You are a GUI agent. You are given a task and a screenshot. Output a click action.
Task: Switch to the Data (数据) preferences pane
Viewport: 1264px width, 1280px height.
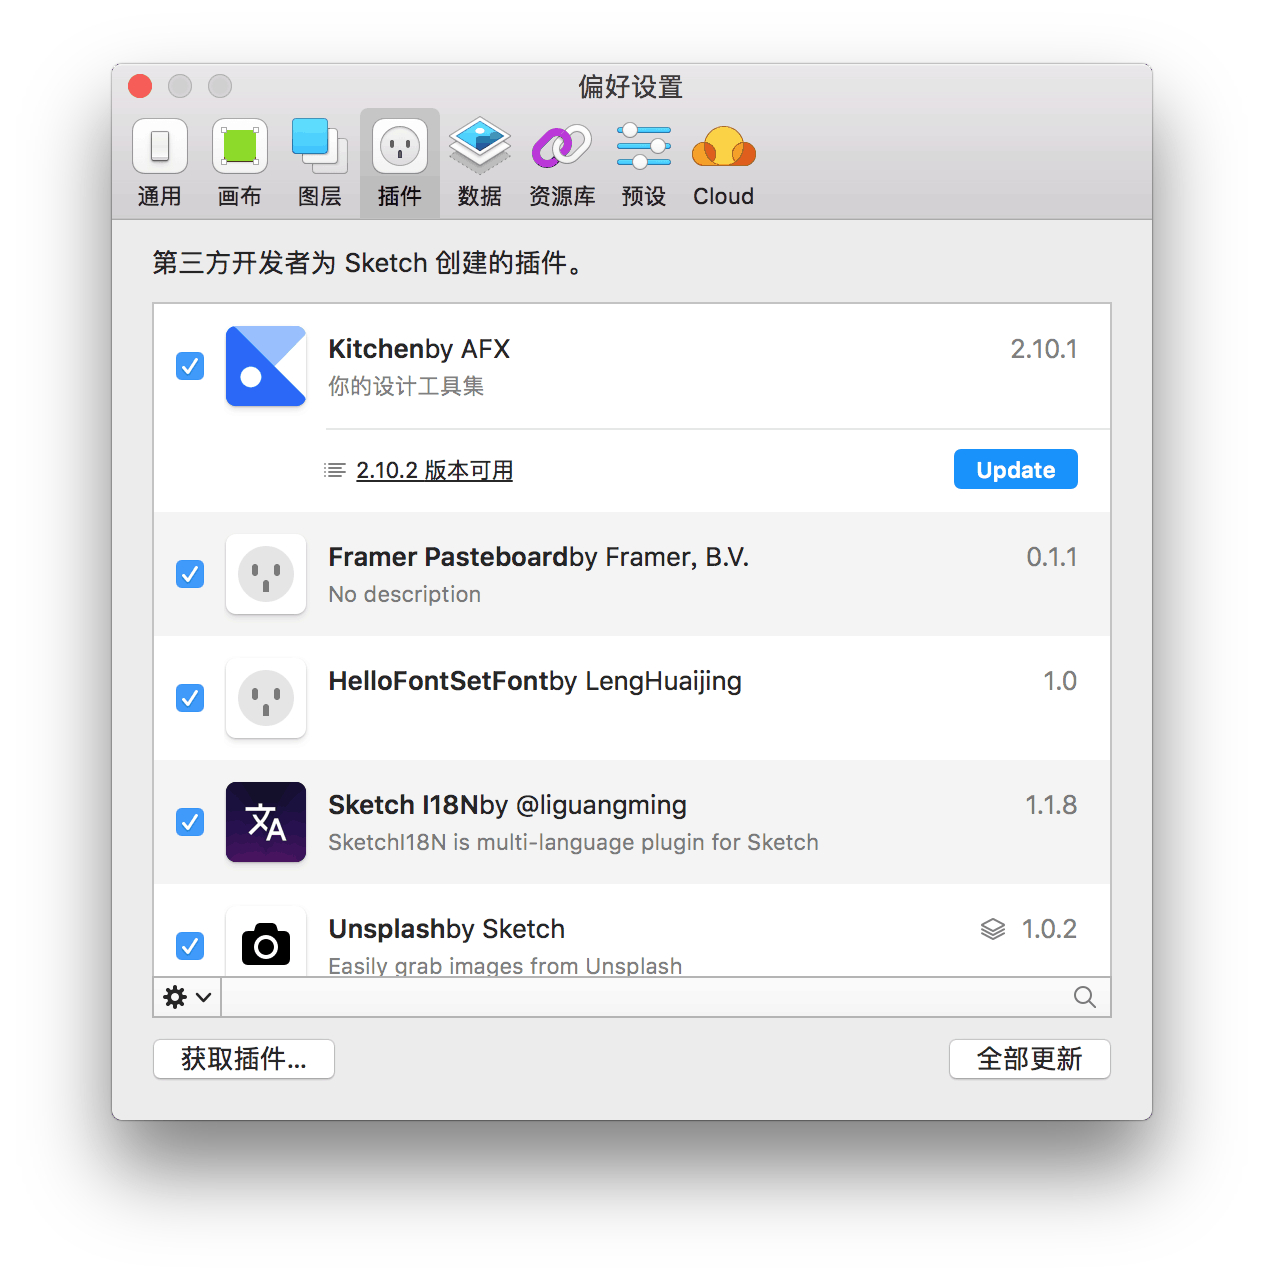(x=480, y=162)
